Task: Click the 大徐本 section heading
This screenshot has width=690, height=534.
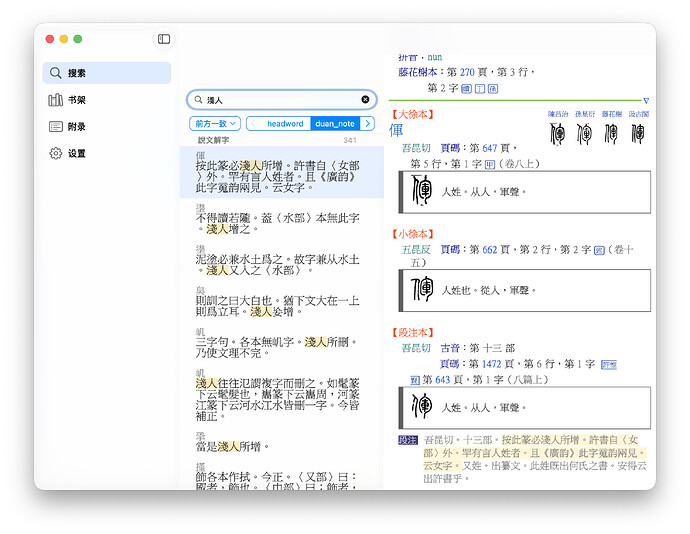Action: point(412,114)
